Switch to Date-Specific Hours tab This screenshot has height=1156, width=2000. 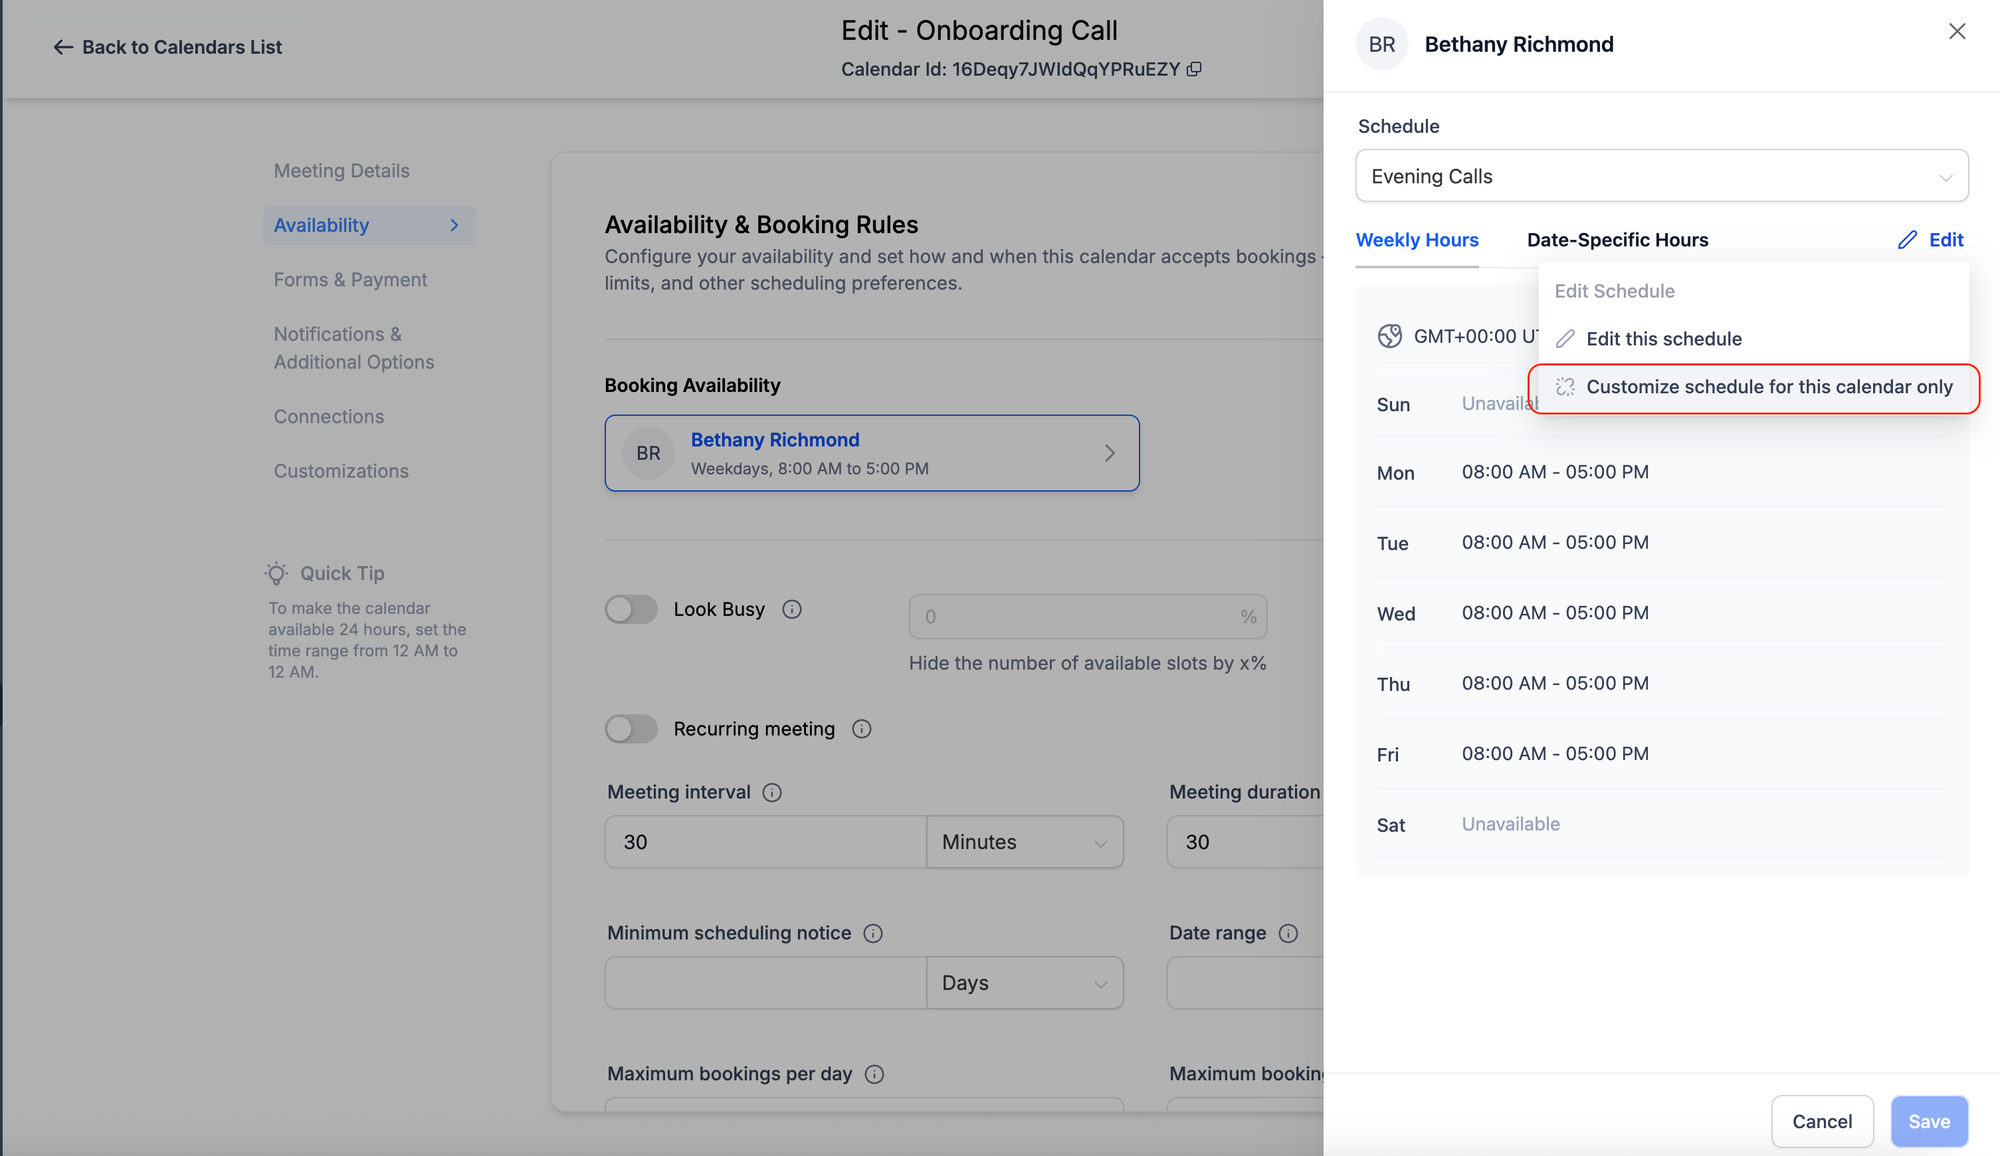point(1617,240)
